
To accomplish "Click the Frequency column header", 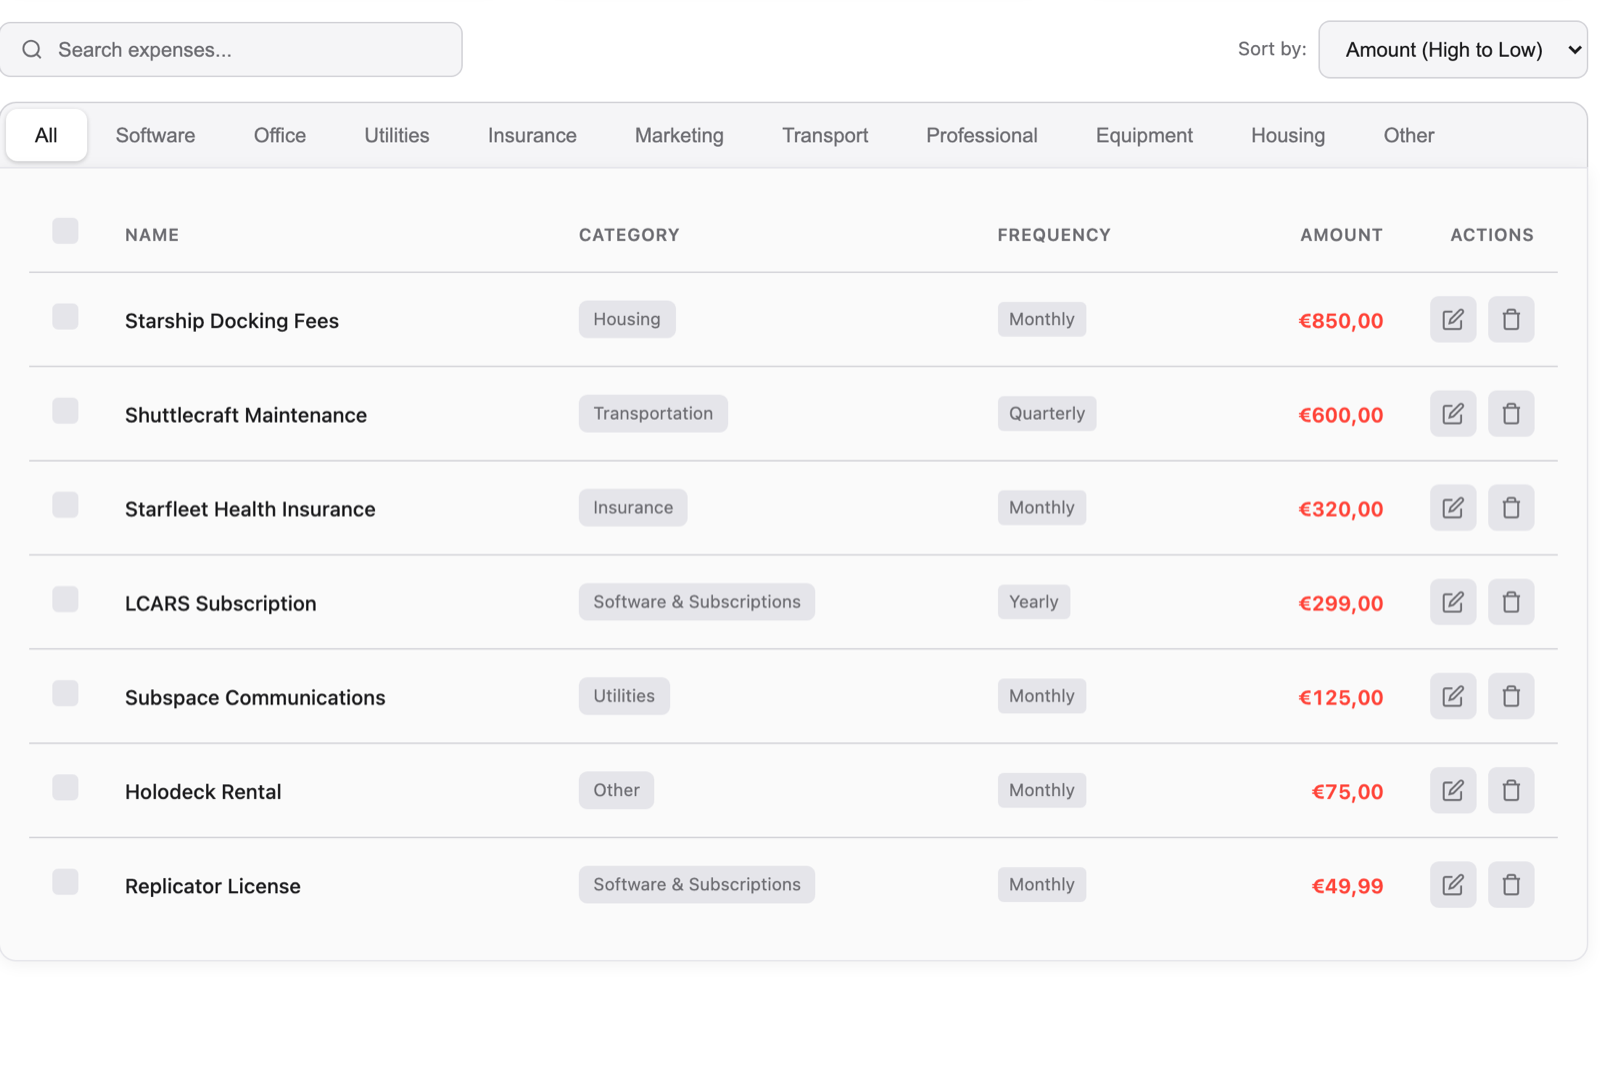I will 1054,235.
